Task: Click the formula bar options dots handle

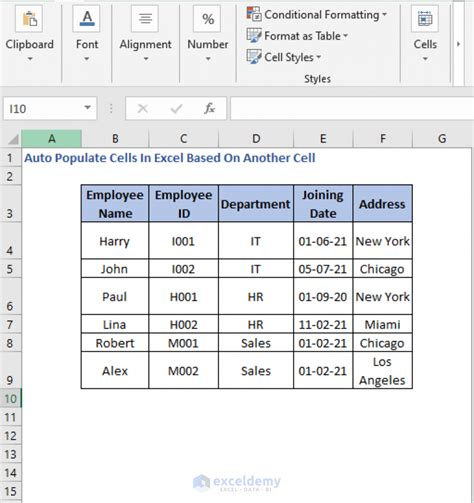Action: 111,108
